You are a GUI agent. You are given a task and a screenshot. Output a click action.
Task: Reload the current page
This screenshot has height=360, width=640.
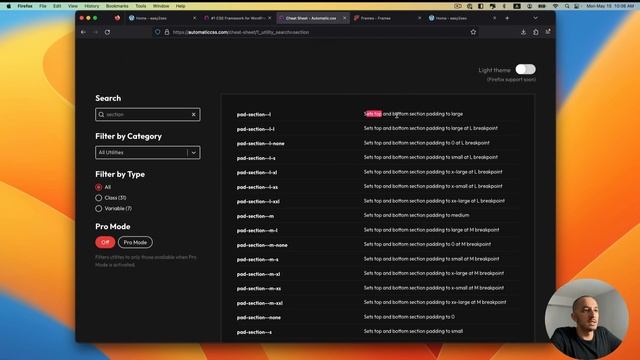[107, 32]
